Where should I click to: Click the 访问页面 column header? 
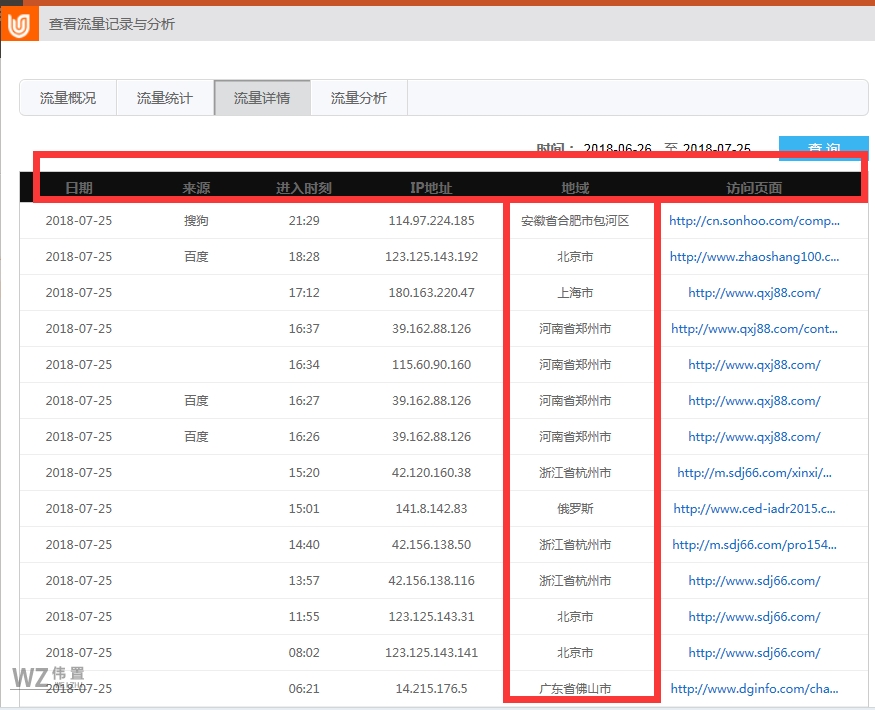click(x=754, y=188)
